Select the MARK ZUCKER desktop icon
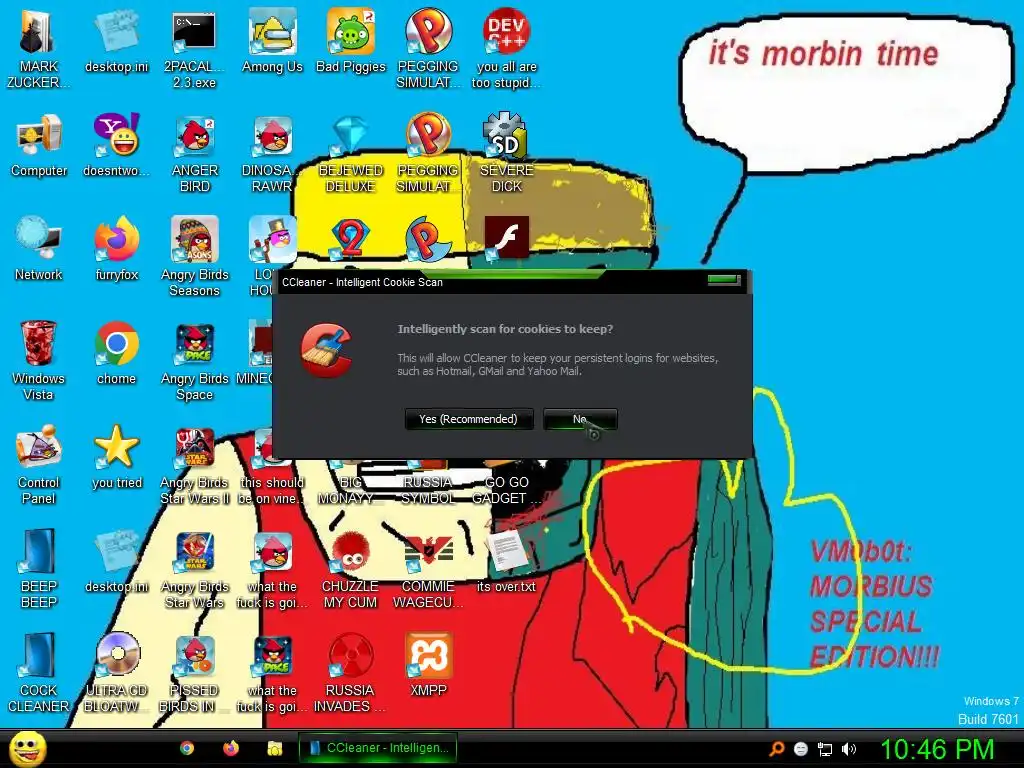 coord(38,50)
